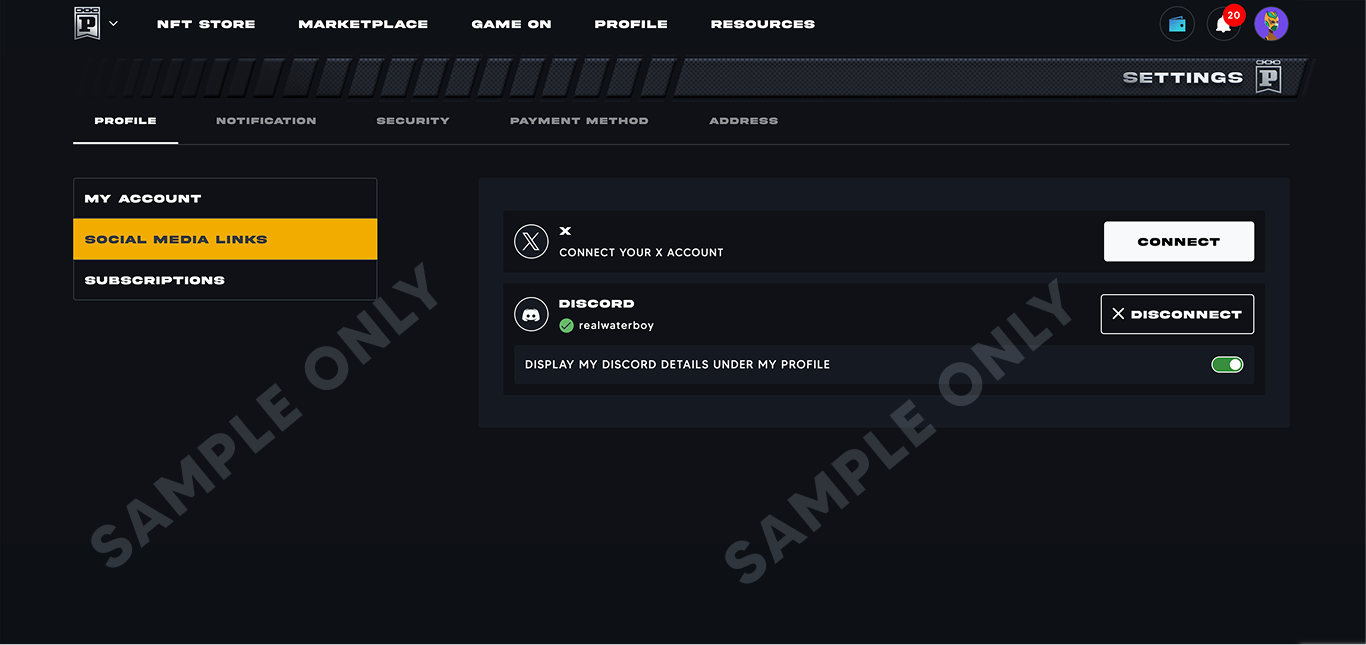
Task: Click the red 20 notification badge
Action: click(1234, 15)
